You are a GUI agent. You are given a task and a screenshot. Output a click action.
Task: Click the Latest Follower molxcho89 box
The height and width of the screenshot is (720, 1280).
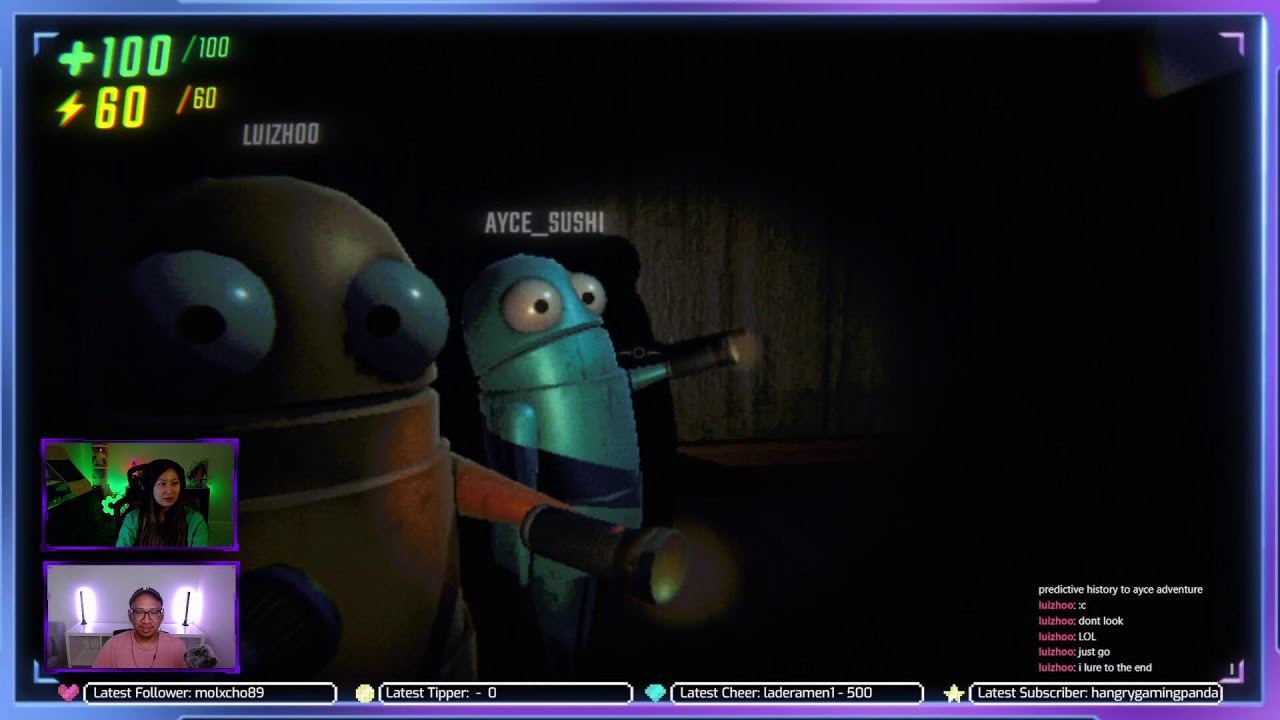coord(211,692)
